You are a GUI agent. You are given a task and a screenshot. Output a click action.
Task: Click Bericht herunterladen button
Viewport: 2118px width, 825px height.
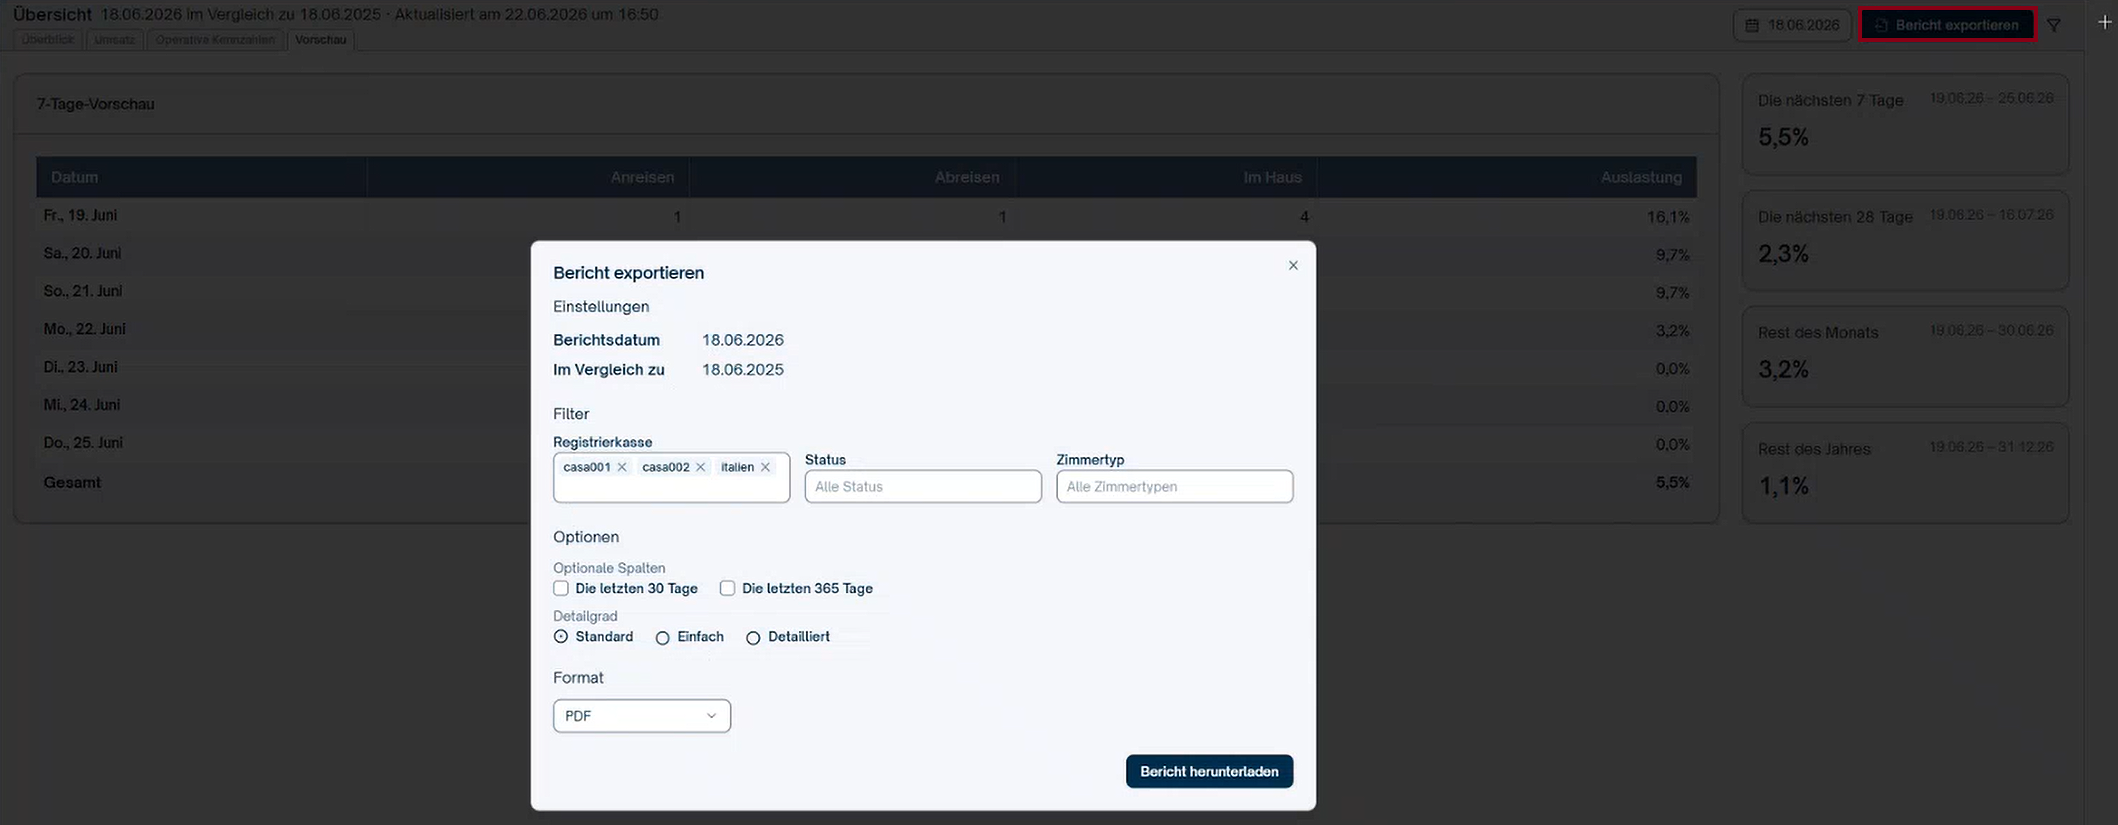(x=1209, y=771)
